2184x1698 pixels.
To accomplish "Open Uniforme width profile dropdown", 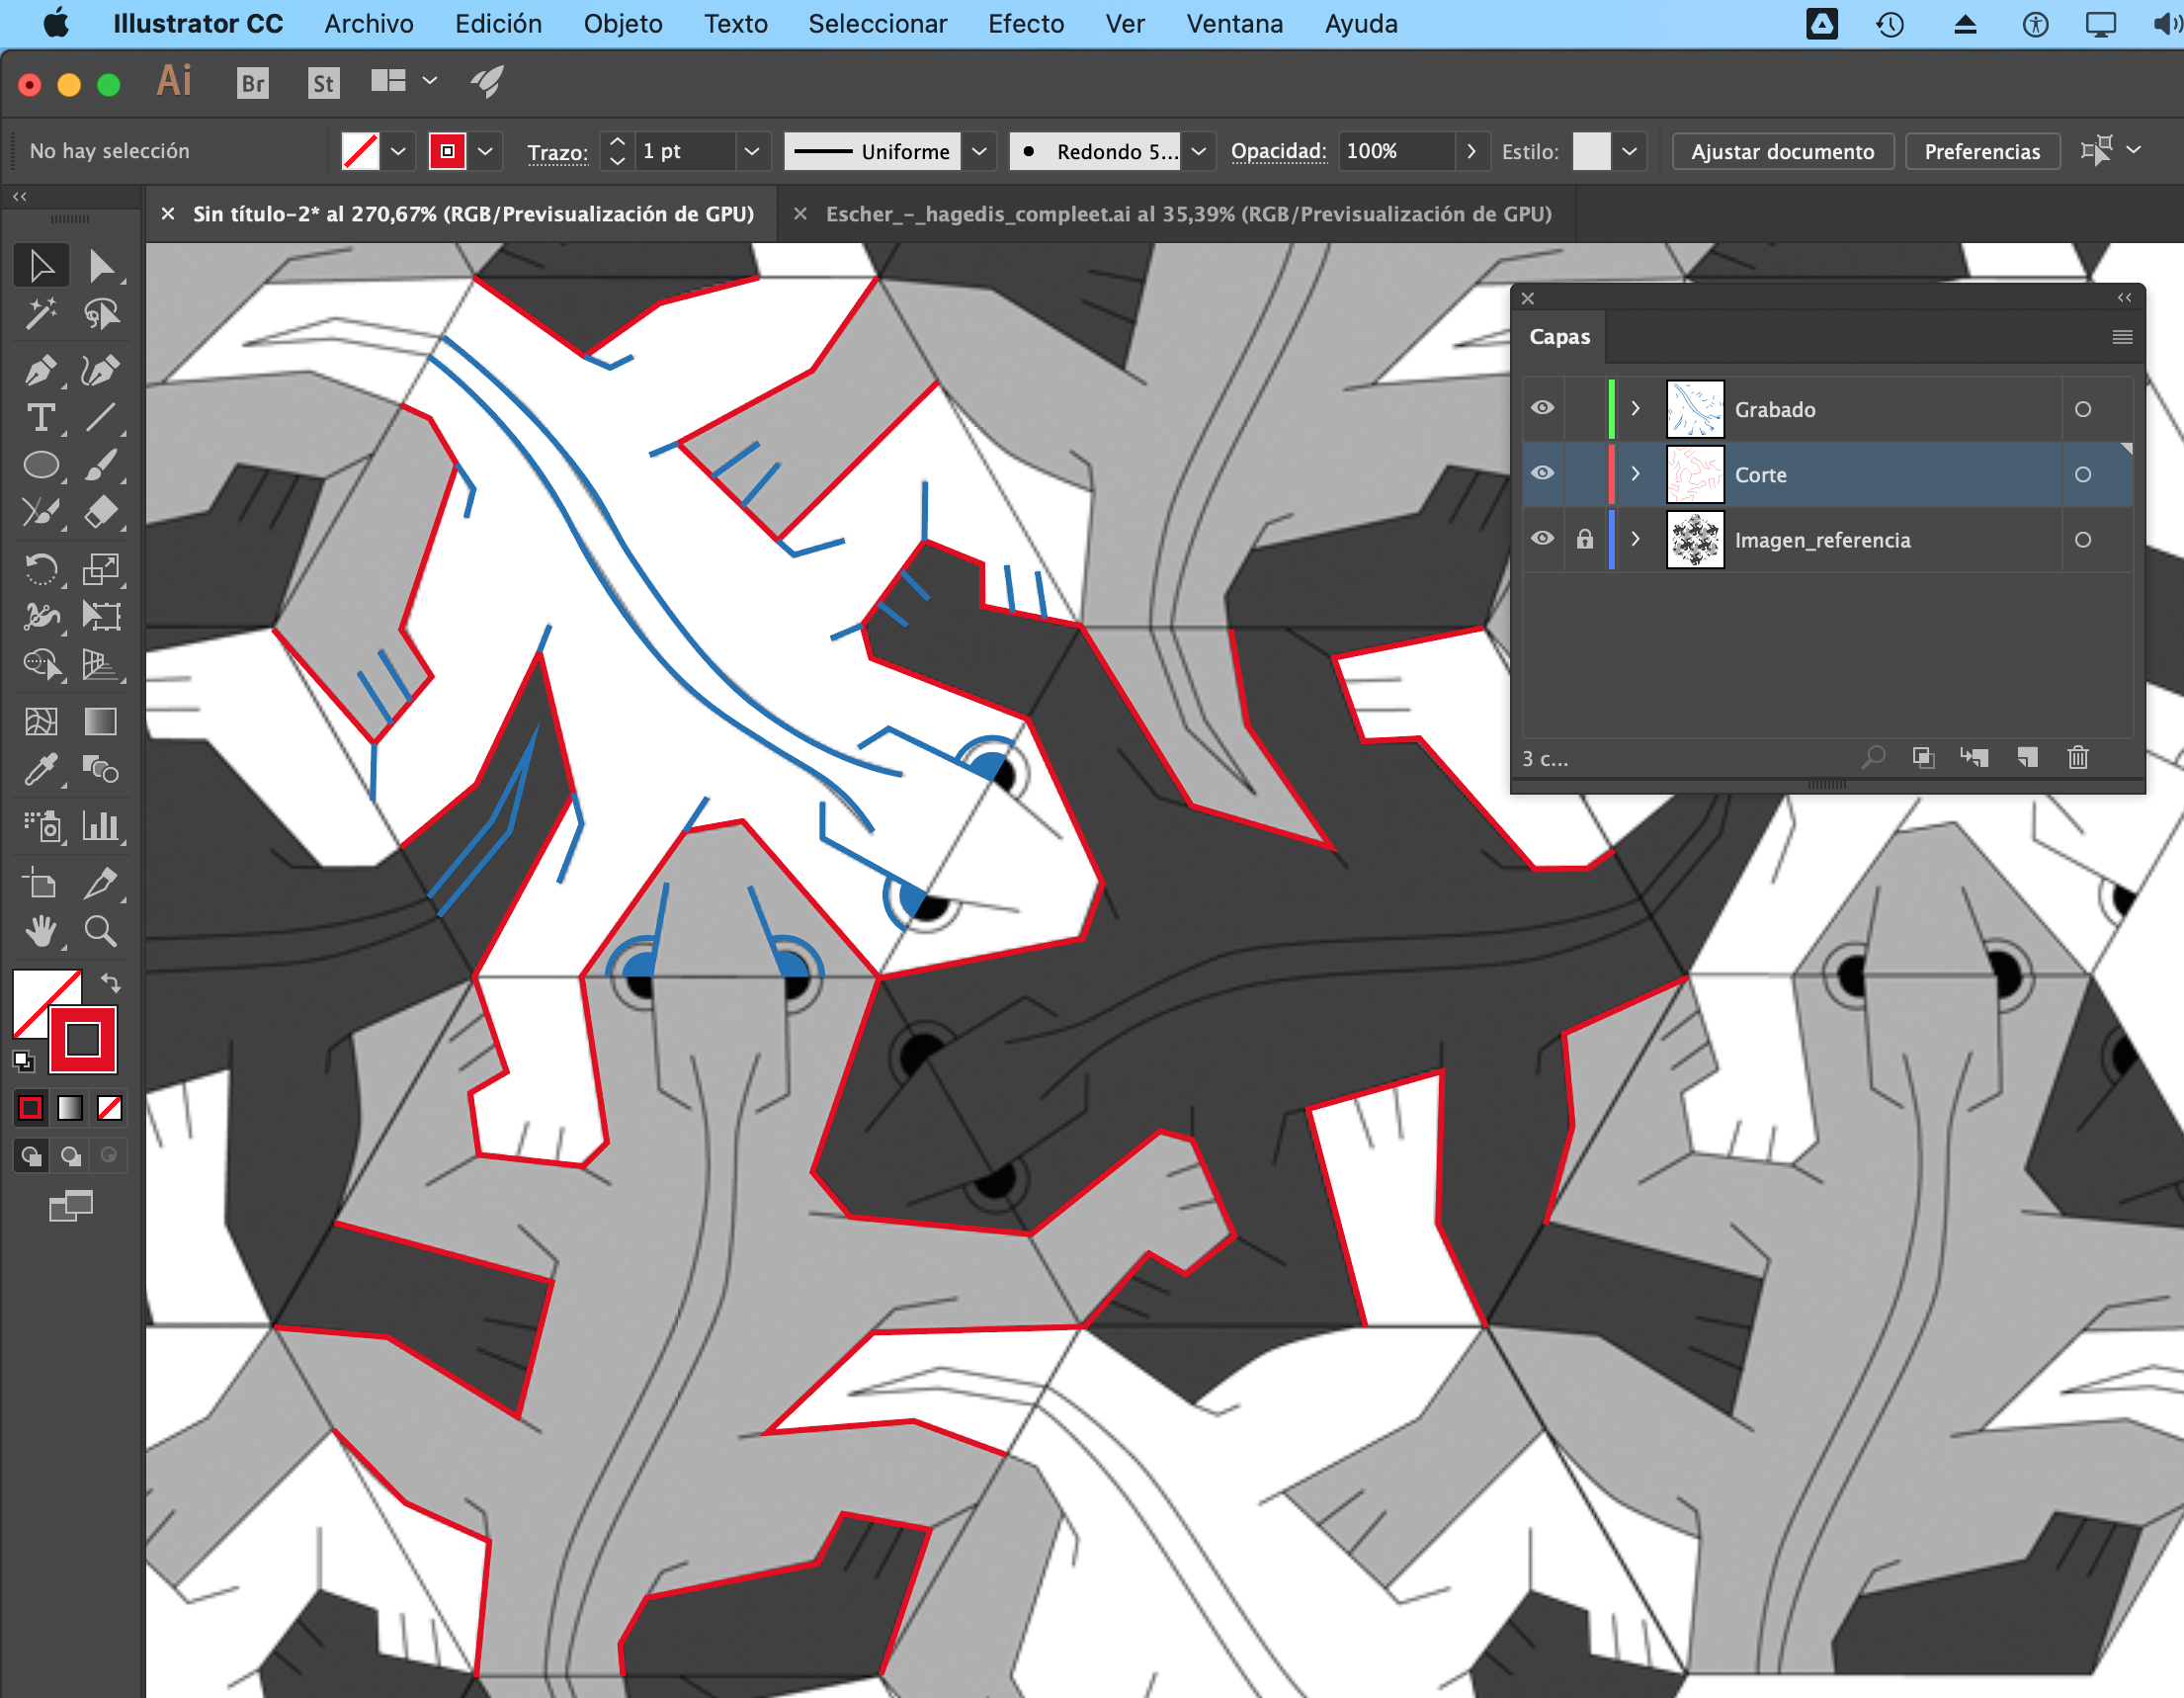I will (x=980, y=152).
